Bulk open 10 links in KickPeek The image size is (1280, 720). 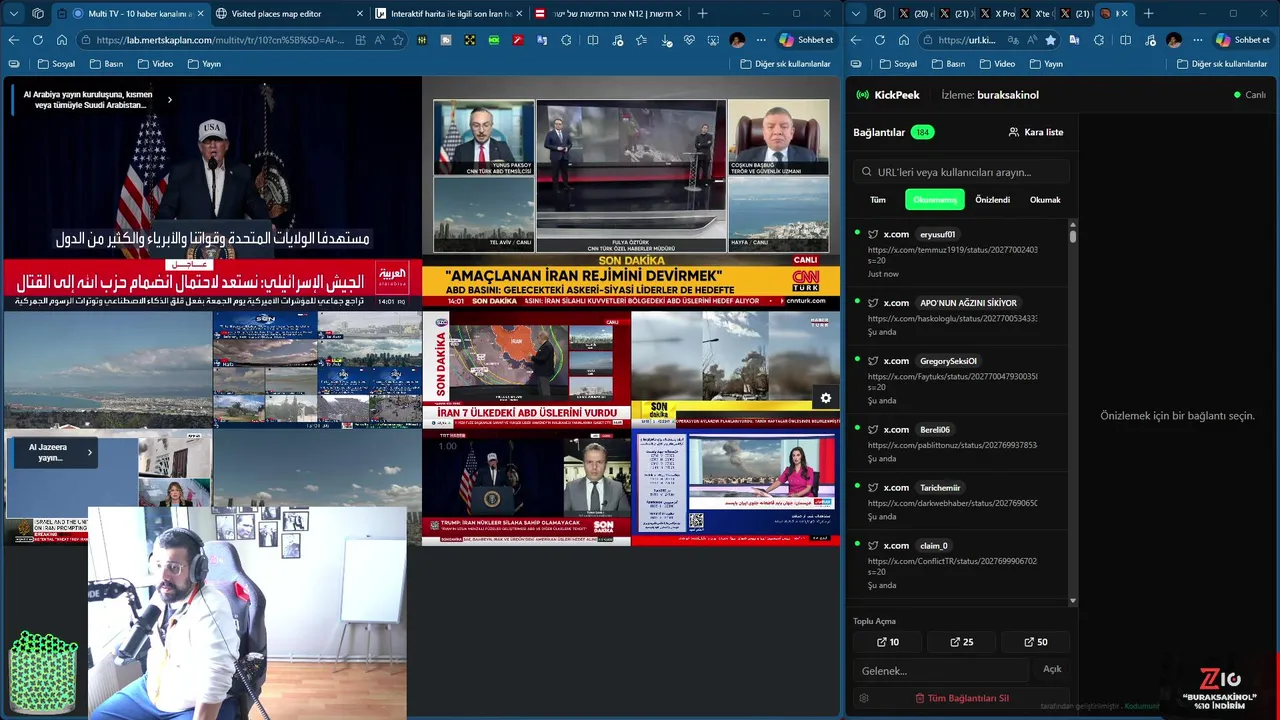coord(888,642)
